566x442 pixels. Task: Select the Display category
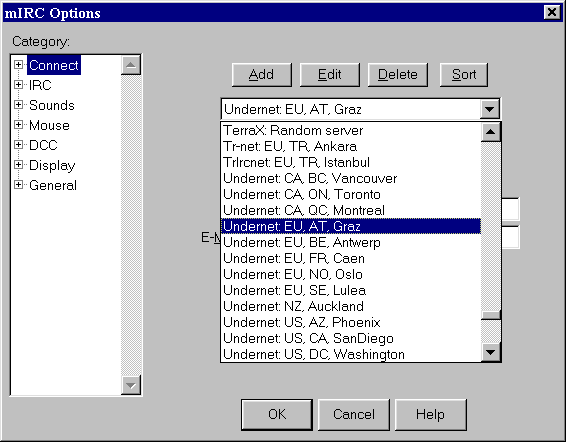coord(52,165)
